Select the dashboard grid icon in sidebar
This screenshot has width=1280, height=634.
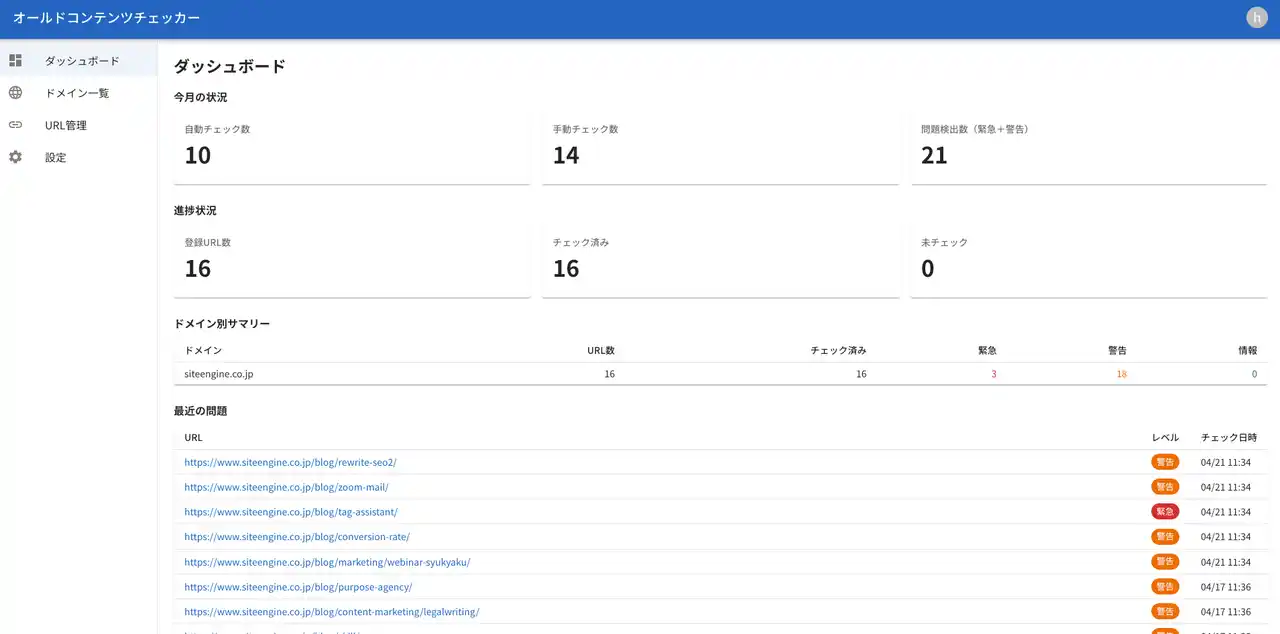click(x=15, y=60)
